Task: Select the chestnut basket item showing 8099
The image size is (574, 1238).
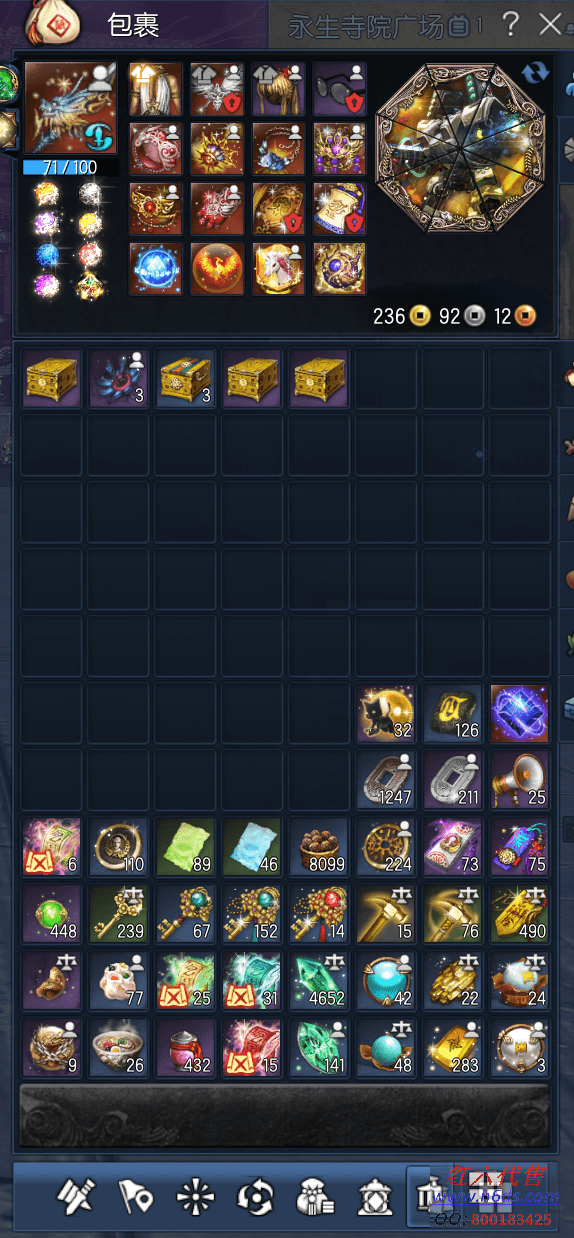Action: click(x=319, y=847)
